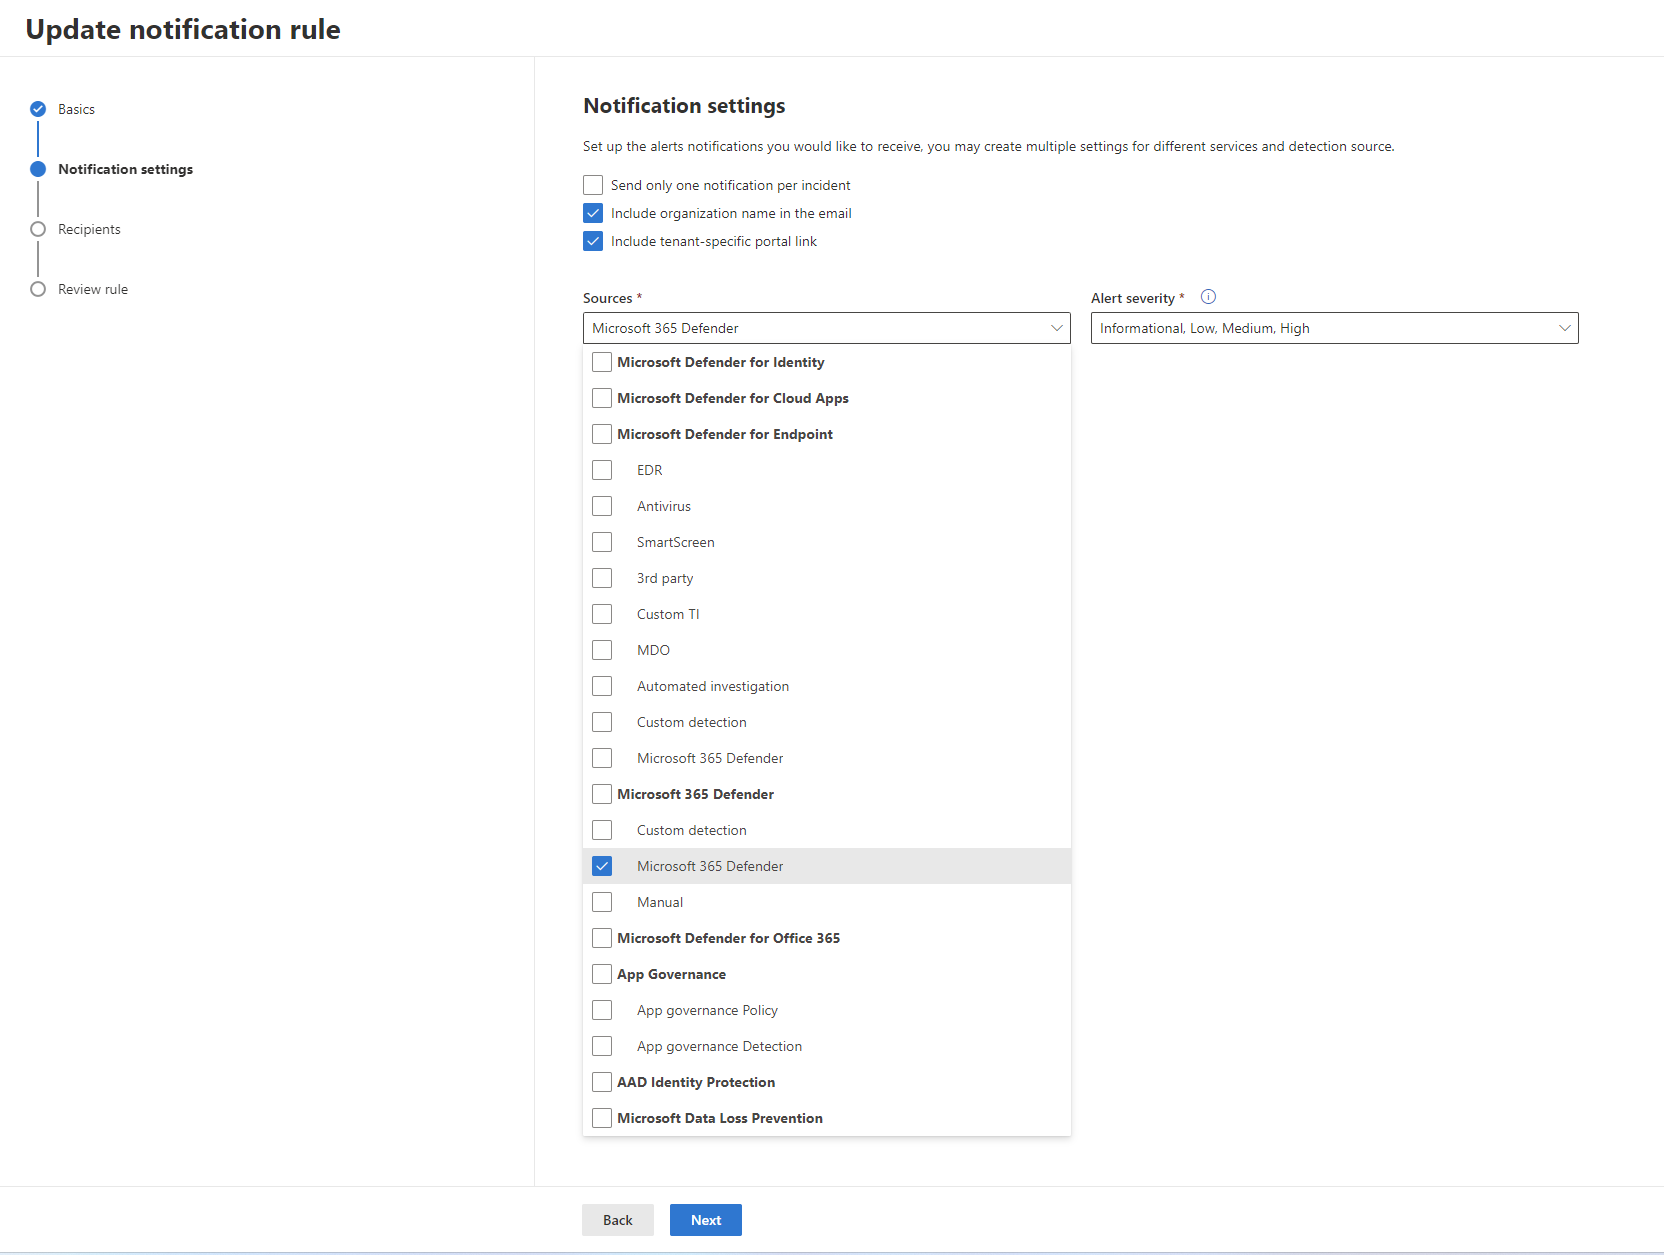
Task: Uncheck Include tenant-specific portal link
Action: pyautogui.click(x=593, y=241)
